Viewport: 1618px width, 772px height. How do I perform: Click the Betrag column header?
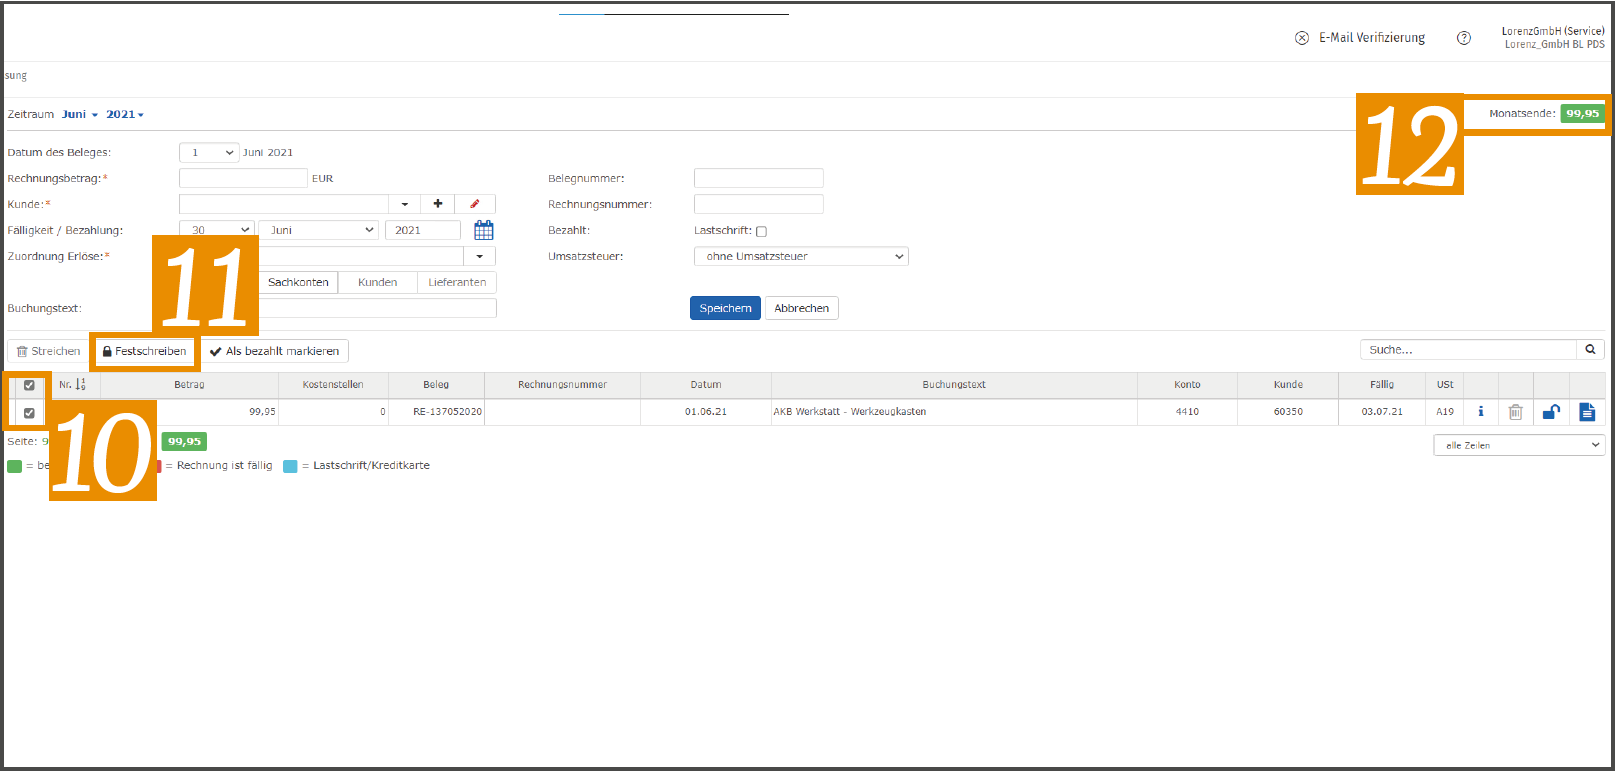pyautogui.click(x=189, y=384)
